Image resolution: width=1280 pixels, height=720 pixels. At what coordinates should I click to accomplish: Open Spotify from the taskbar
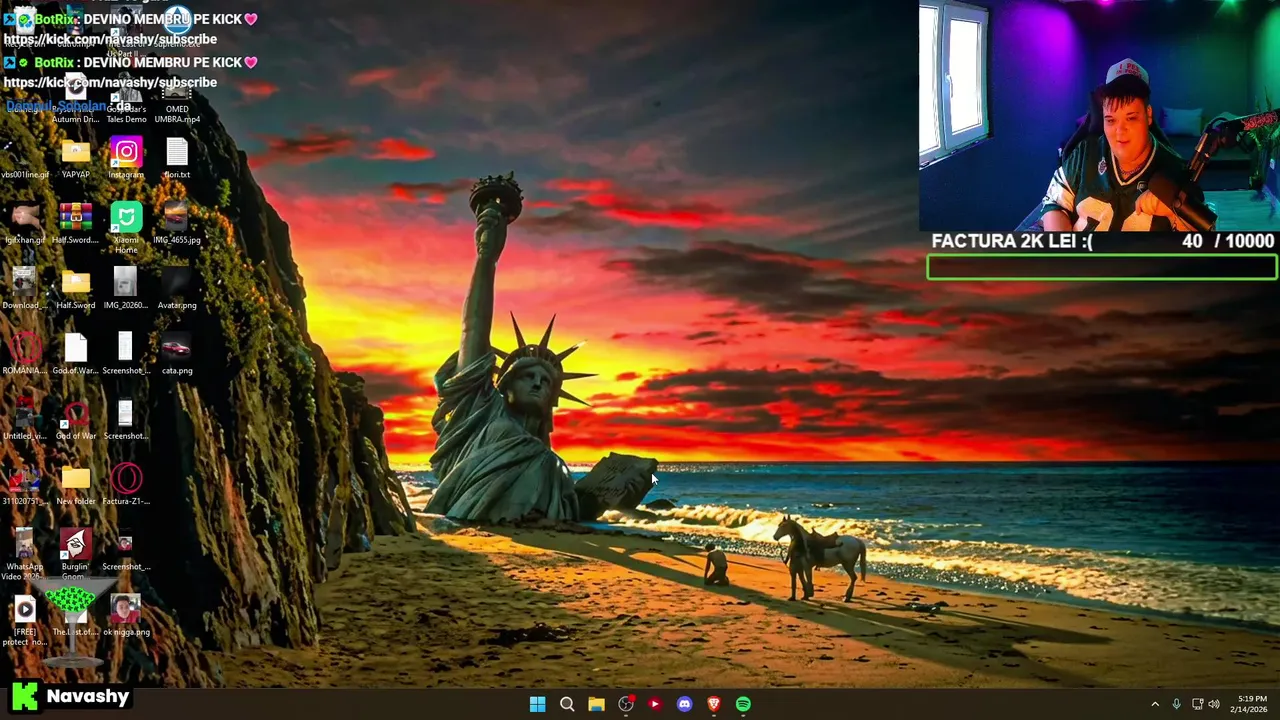click(743, 704)
